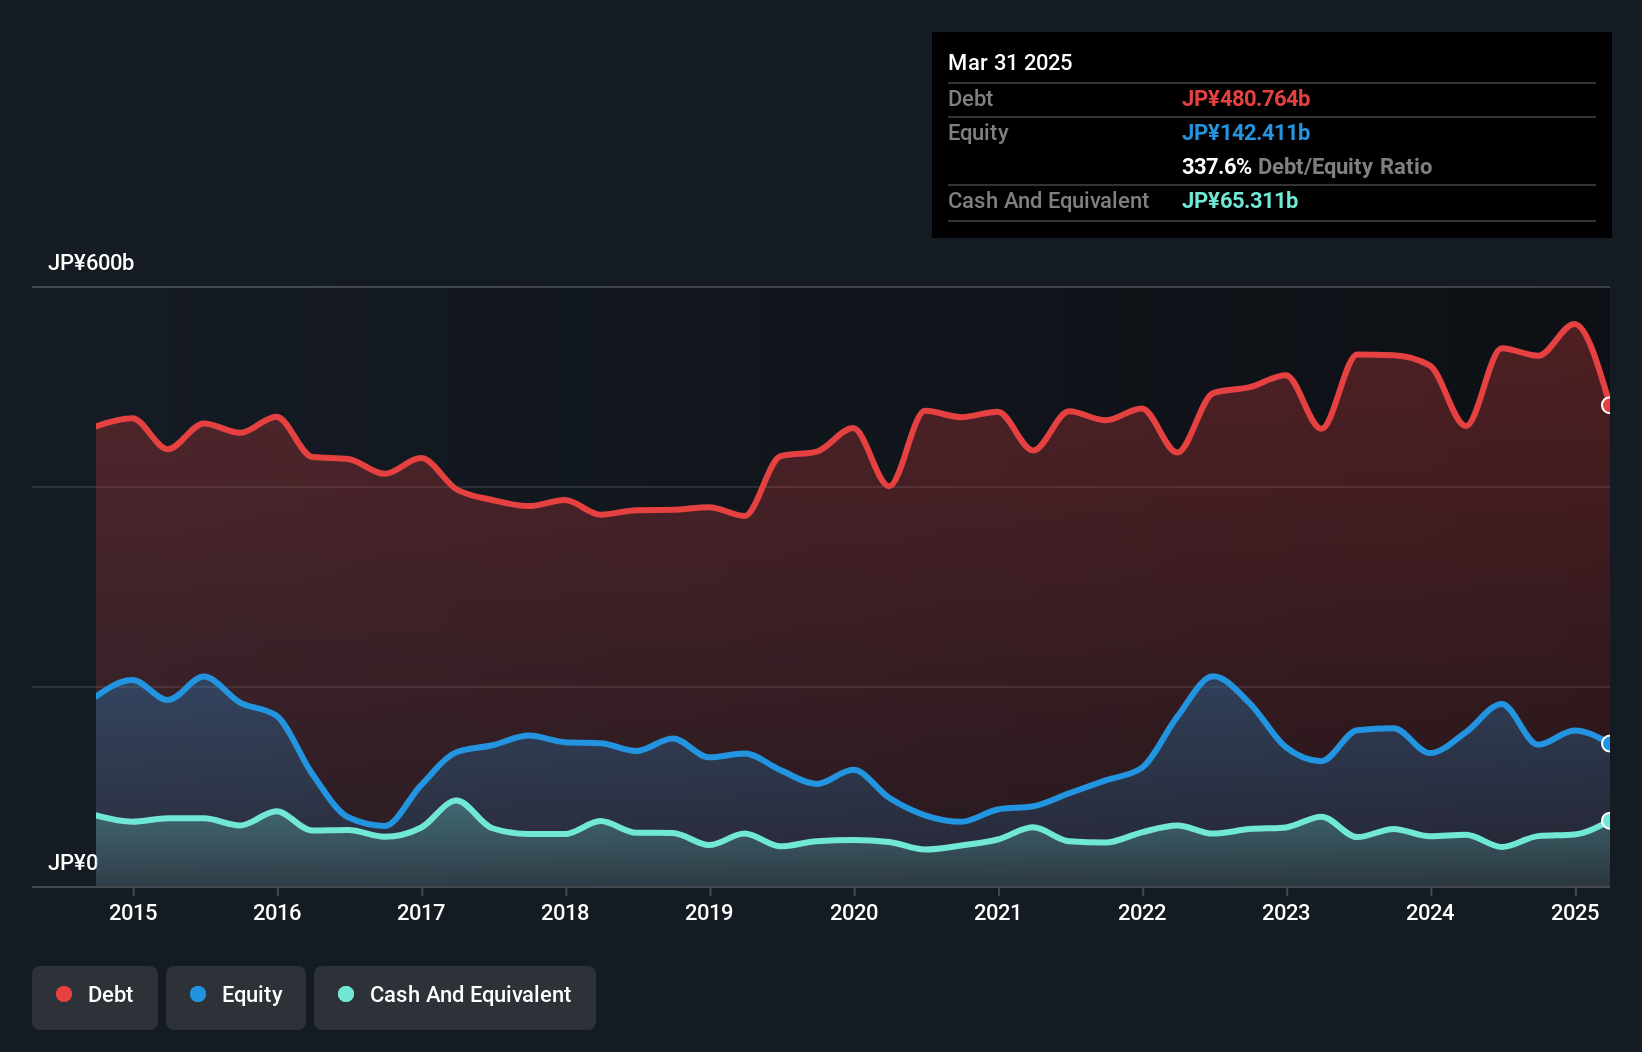
Task: Click the Cash And Equivalent tooltip row
Action: pyautogui.click(x=1048, y=200)
